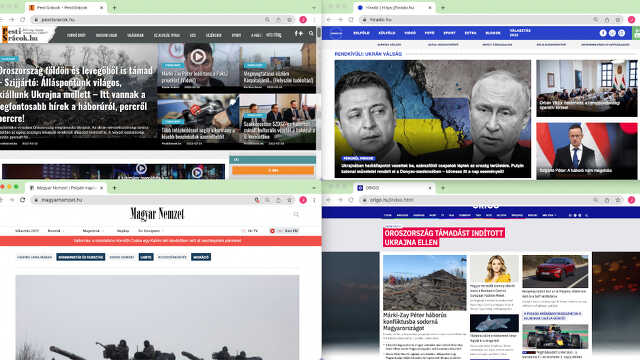This screenshot has height=360, width=640.
Task: Go back in the origo.hu window
Action: (x=329, y=200)
